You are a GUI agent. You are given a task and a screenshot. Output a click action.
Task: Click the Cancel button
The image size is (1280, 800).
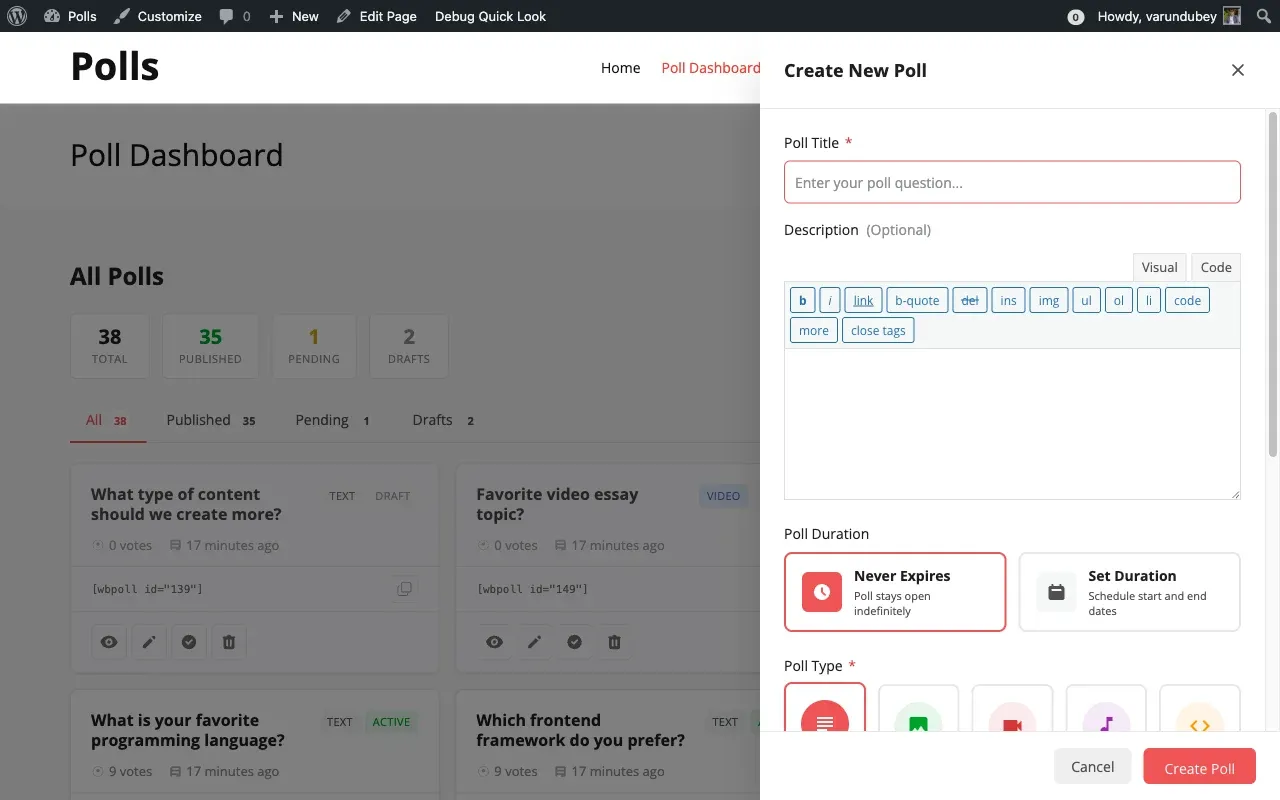(1092, 767)
